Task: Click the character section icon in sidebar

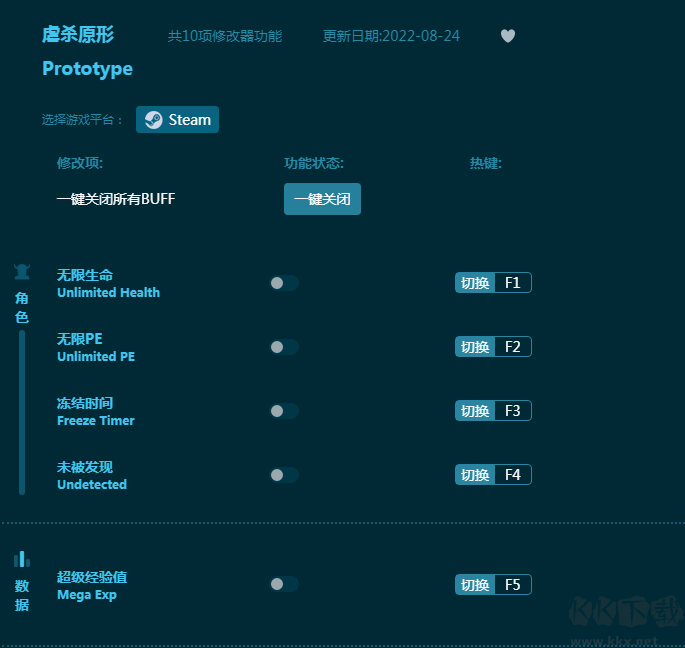Action: coord(22,272)
